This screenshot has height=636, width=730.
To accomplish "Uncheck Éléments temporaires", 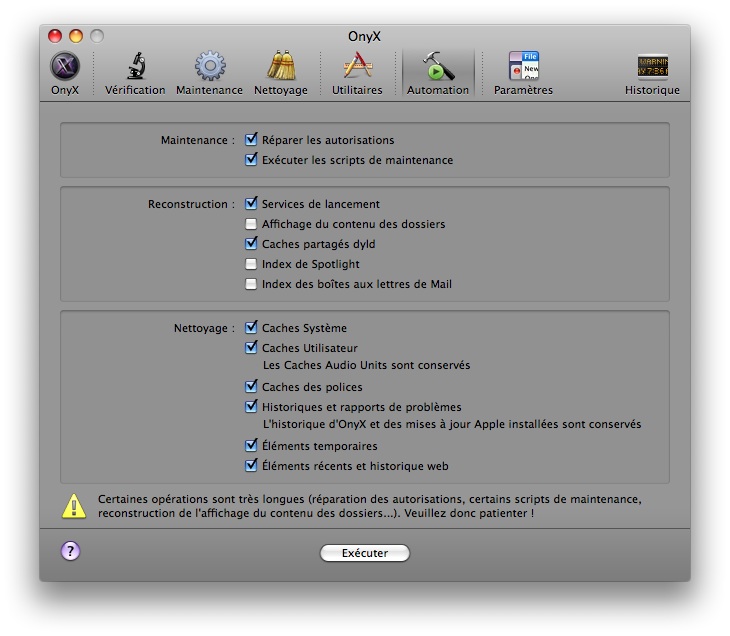I will (251, 446).
